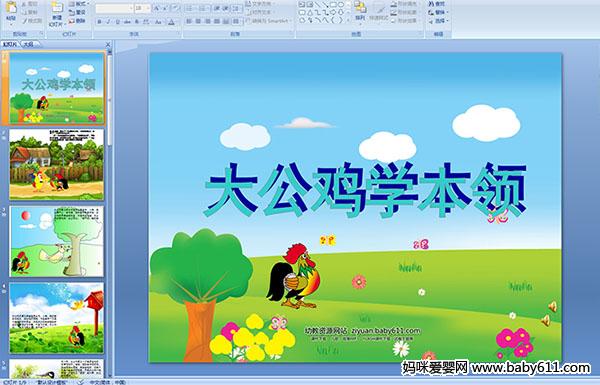600x385 pixels.
Task: Open the Convert to SmartArt dropdown
Action: tap(269, 21)
